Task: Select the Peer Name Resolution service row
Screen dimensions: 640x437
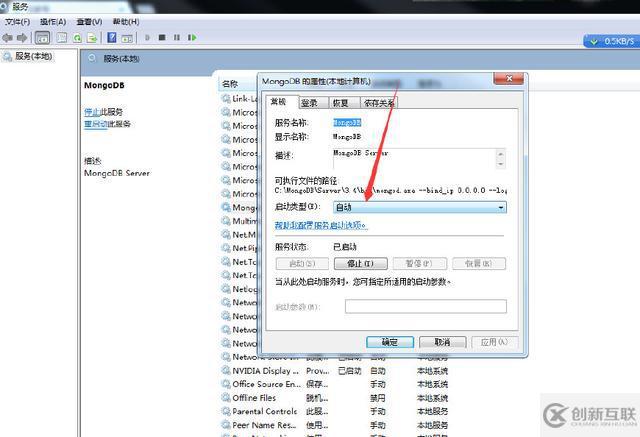Action: [335, 425]
